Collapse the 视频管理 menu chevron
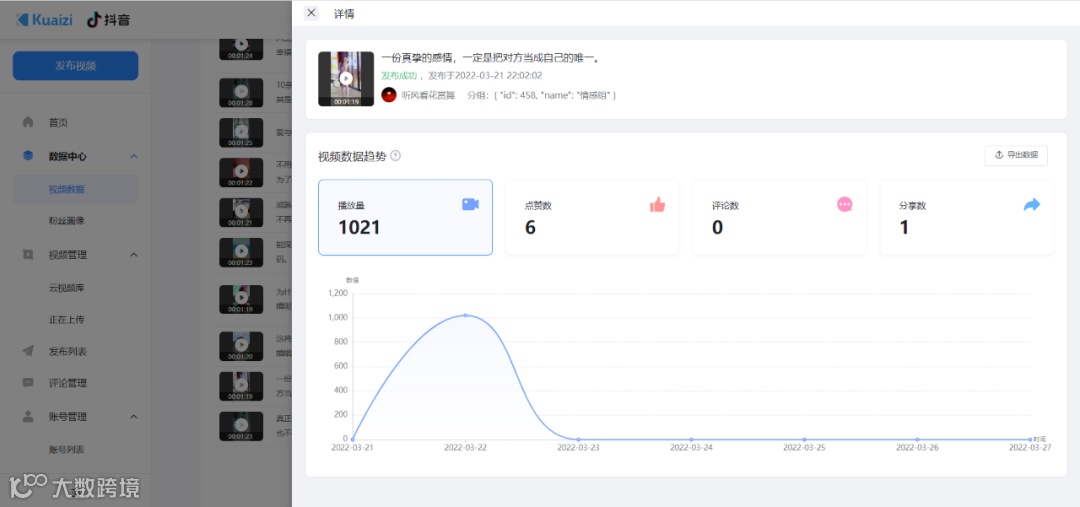Screen dimensions: 1080x507 pyautogui.click(x=134, y=255)
